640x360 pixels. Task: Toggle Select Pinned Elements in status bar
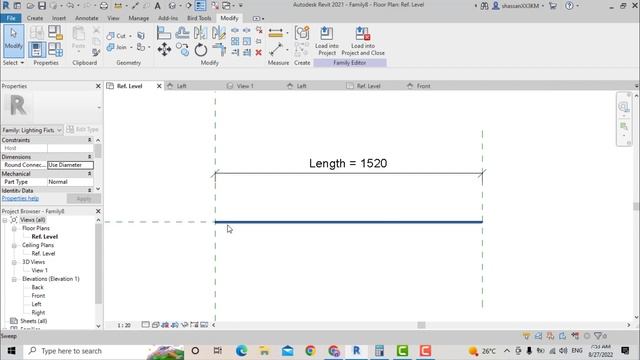[x=550, y=336]
